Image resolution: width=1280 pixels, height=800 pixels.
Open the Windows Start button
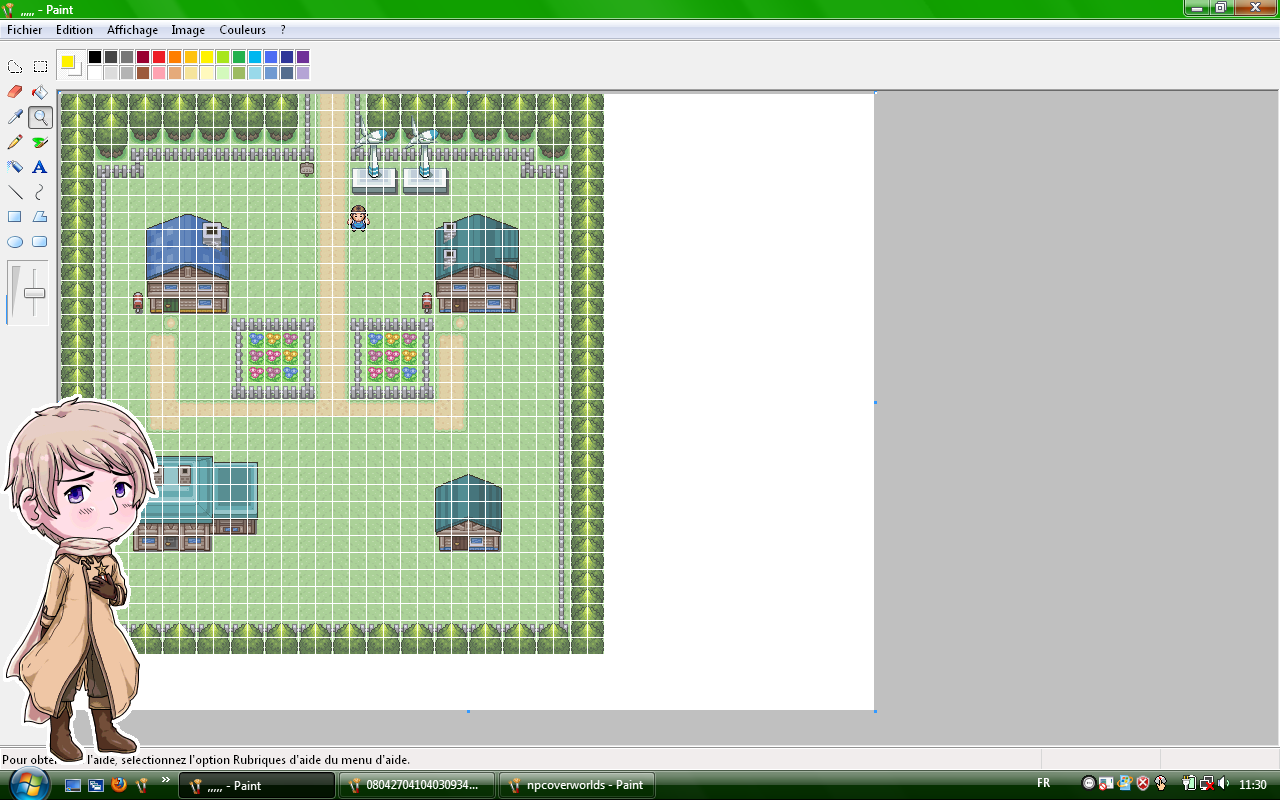28,785
